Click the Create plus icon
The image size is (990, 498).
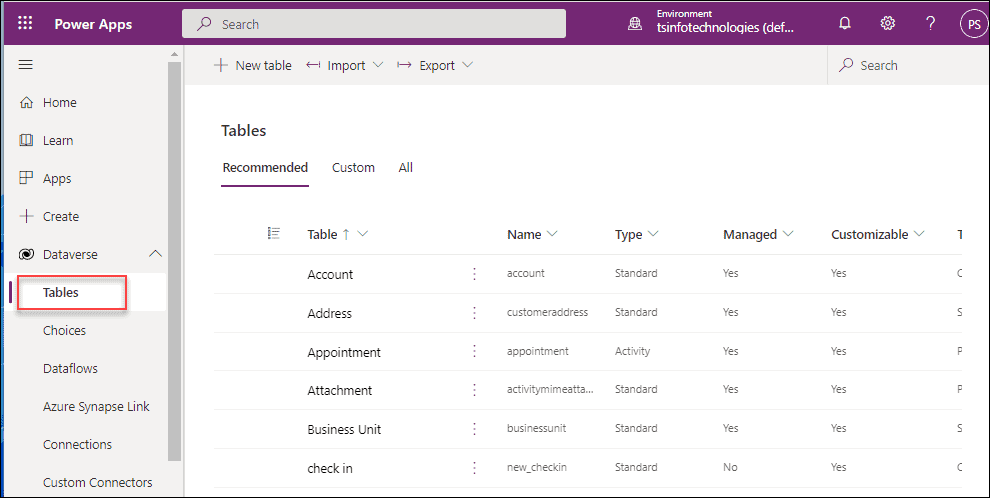click(x=27, y=216)
